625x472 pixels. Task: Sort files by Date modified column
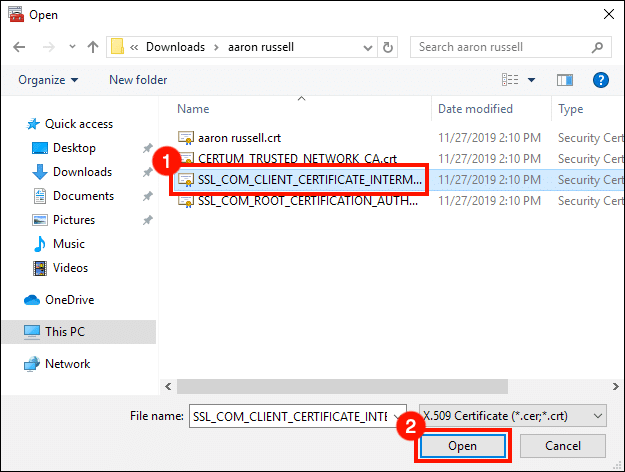pos(475,109)
